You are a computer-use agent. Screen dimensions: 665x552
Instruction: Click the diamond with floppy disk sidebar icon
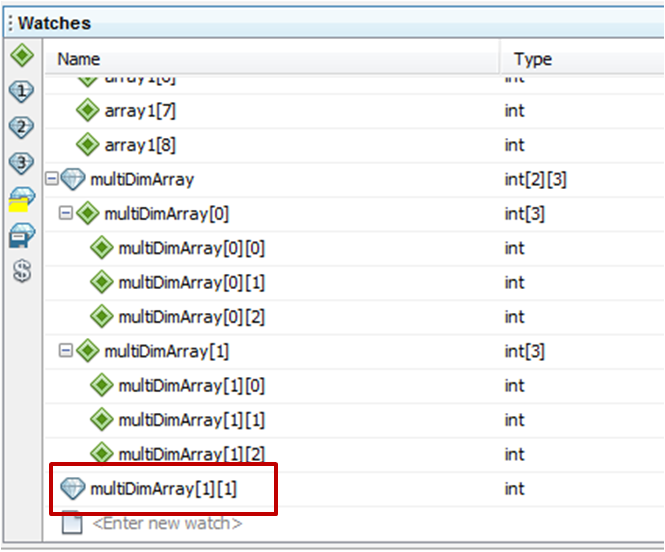coord(21,234)
